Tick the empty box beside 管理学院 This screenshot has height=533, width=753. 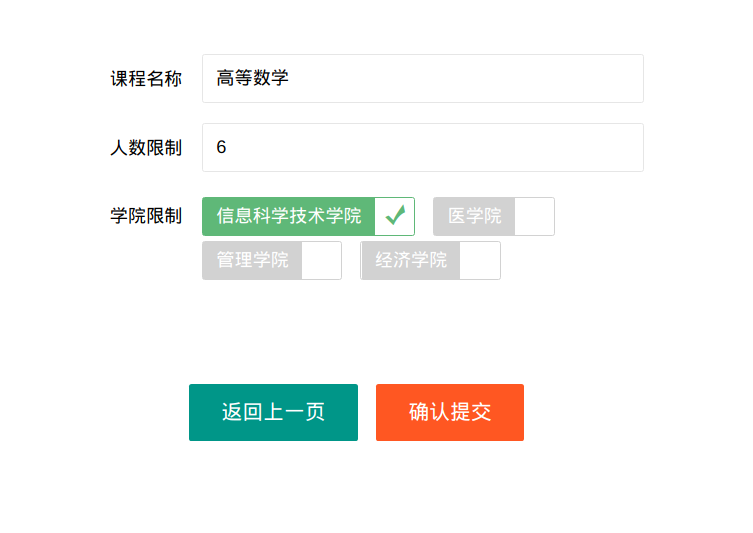tap(321, 261)
